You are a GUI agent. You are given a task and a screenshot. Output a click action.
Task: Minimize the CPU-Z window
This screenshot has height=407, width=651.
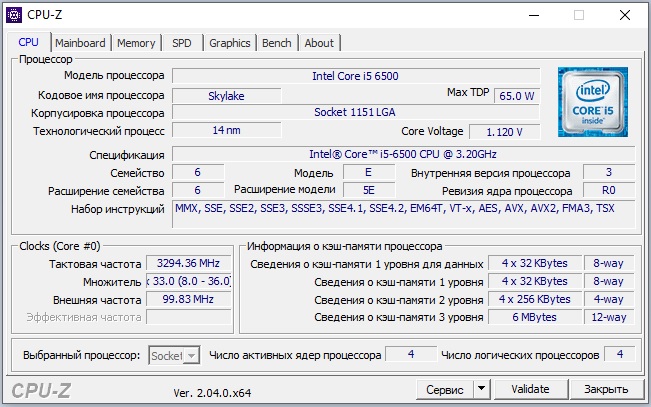534,15
